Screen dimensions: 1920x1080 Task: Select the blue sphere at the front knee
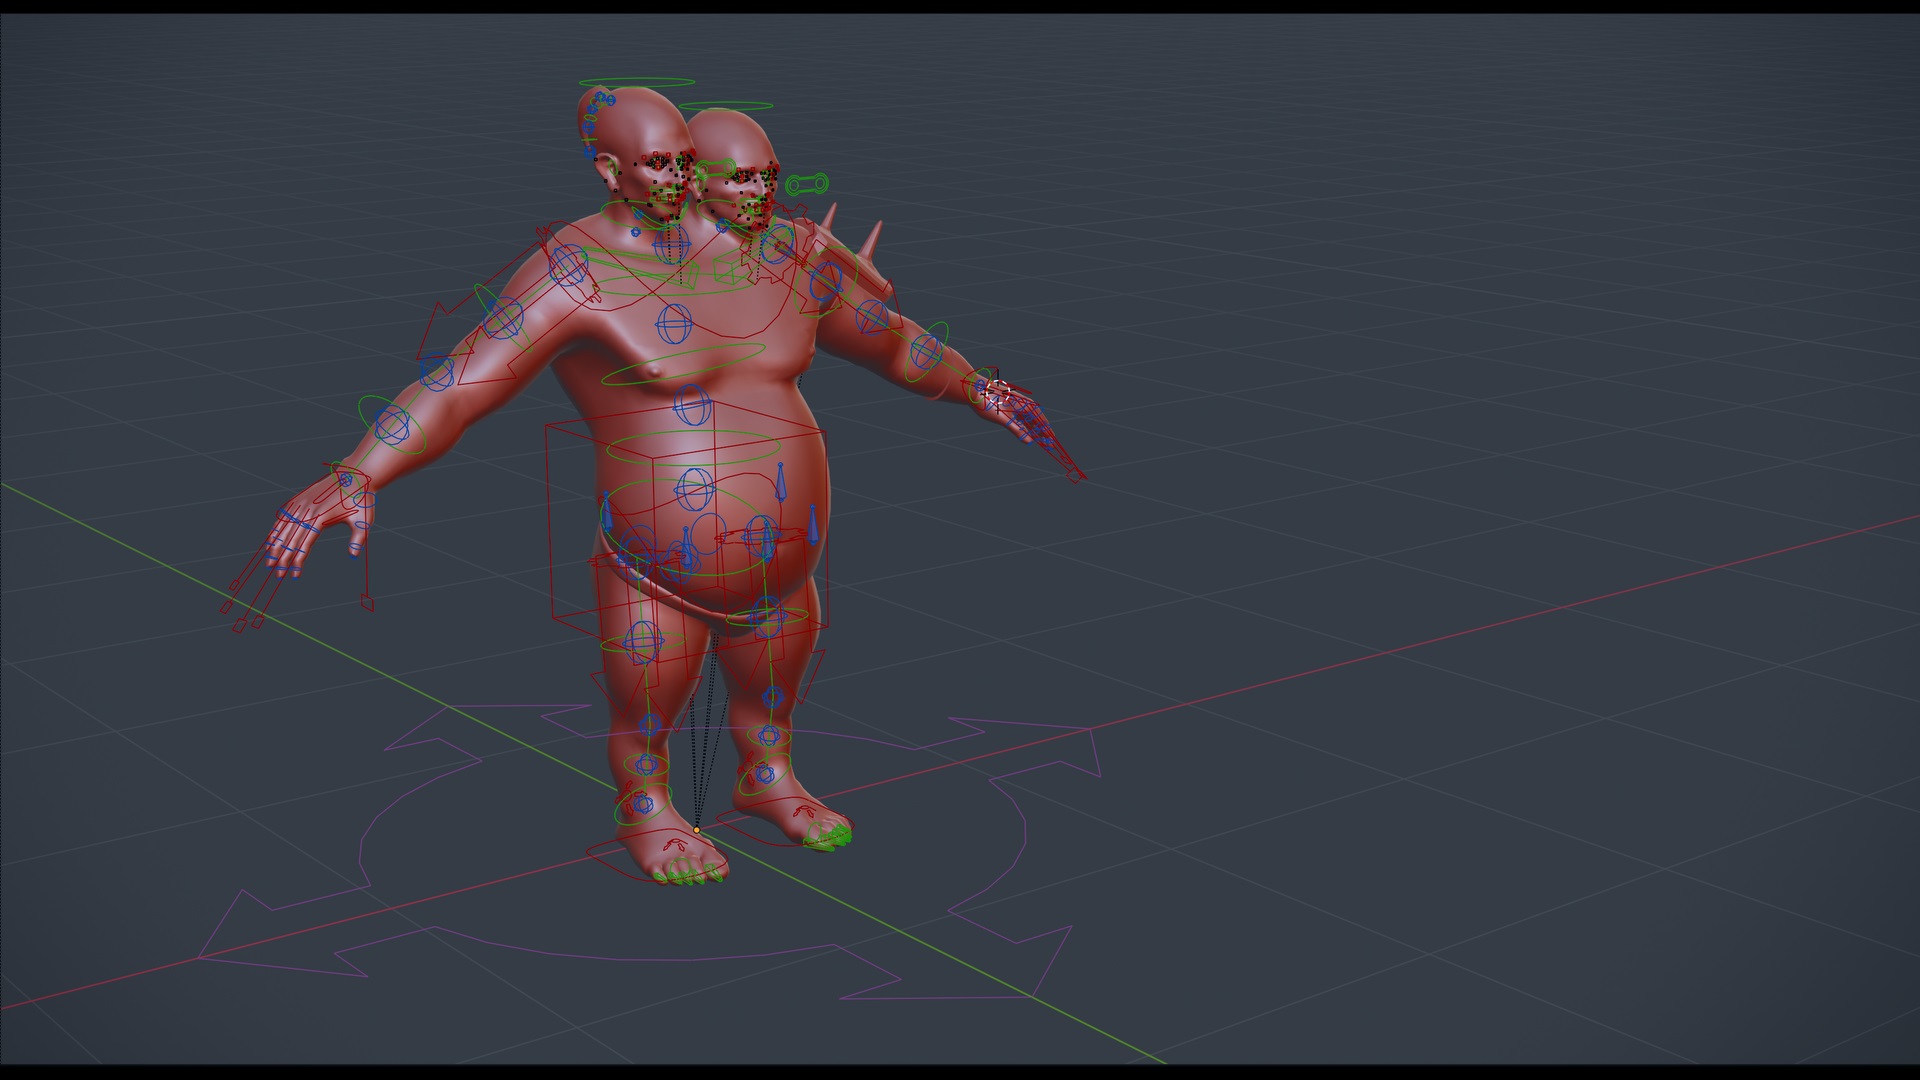pyautogui.click(x=643, y=638)
